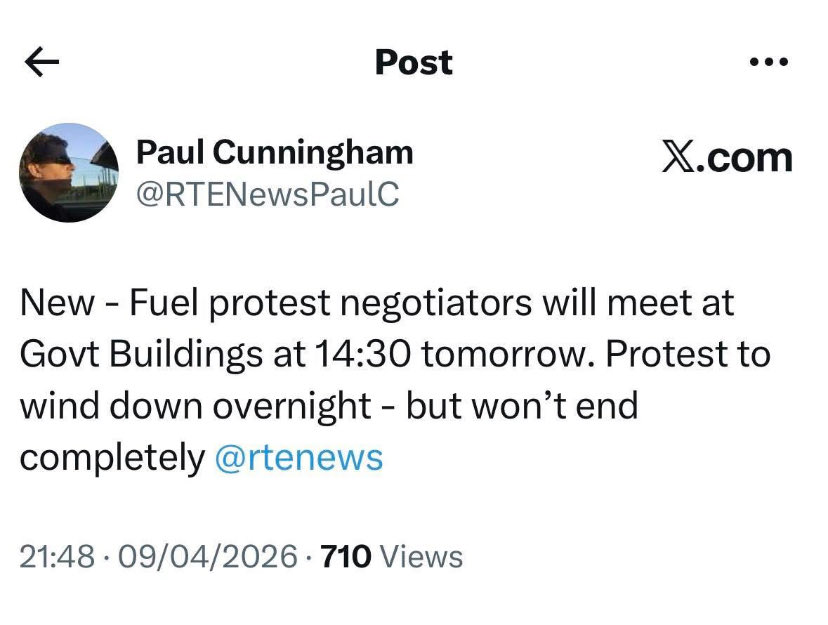
Task: Open the three-dot more options menu
Action: (x=769, y=62)
